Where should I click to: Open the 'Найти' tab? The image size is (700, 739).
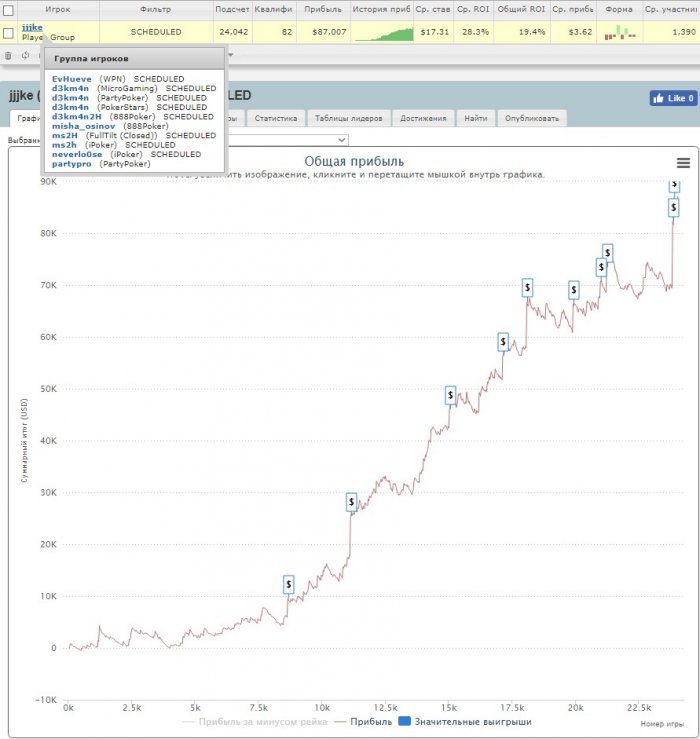pos(475,118)
